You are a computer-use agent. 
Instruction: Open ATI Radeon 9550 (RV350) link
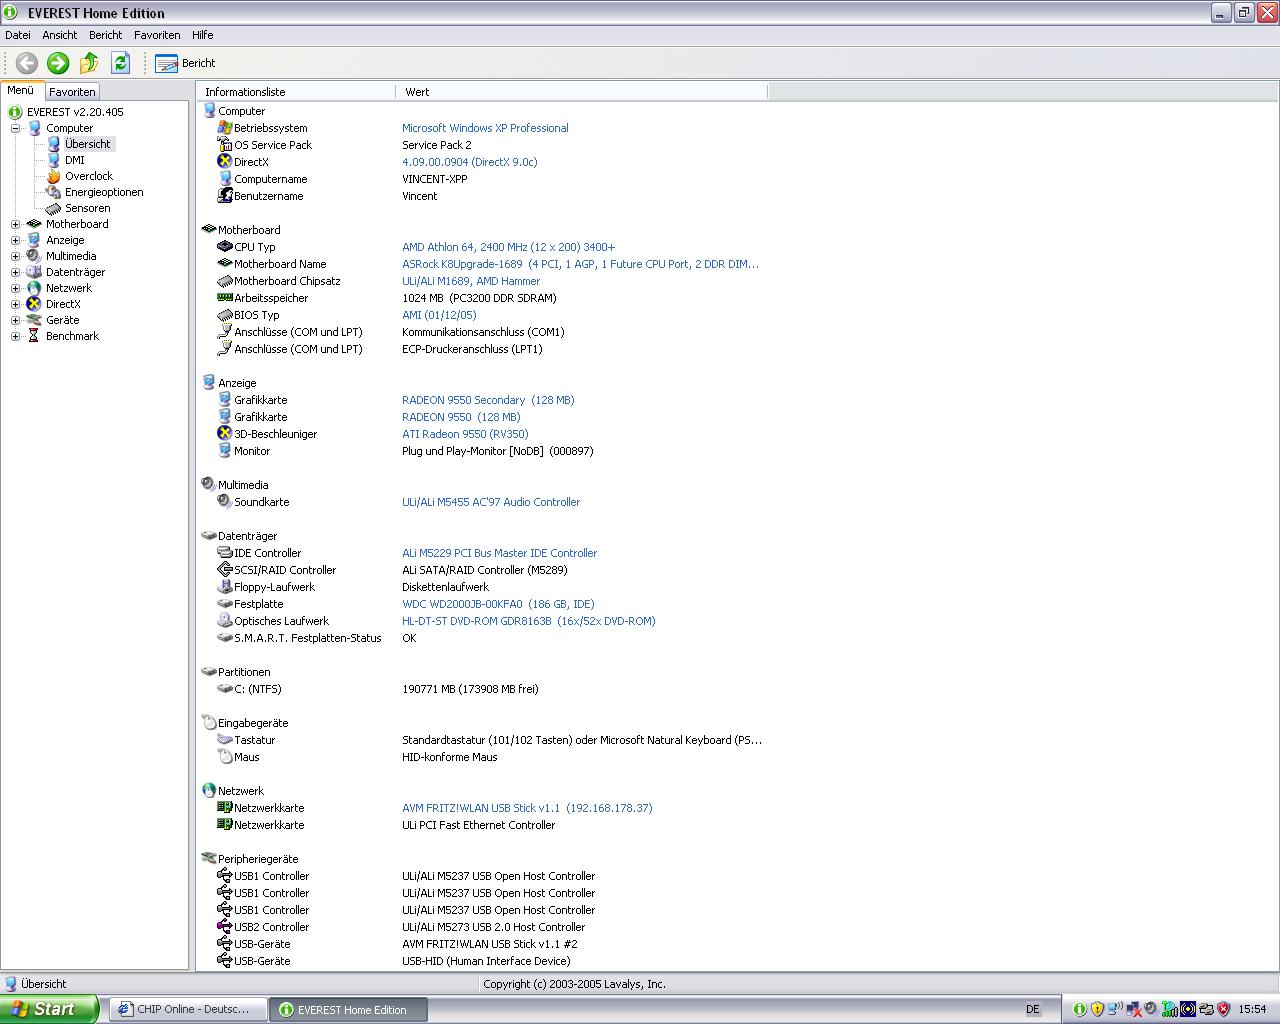465,434
